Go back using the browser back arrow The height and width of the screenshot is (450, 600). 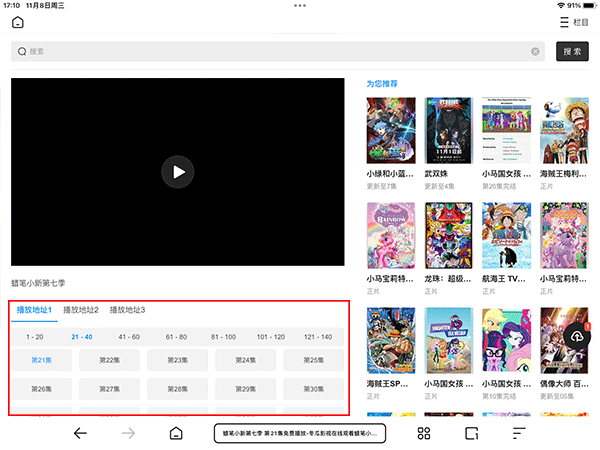coord(80,433)
